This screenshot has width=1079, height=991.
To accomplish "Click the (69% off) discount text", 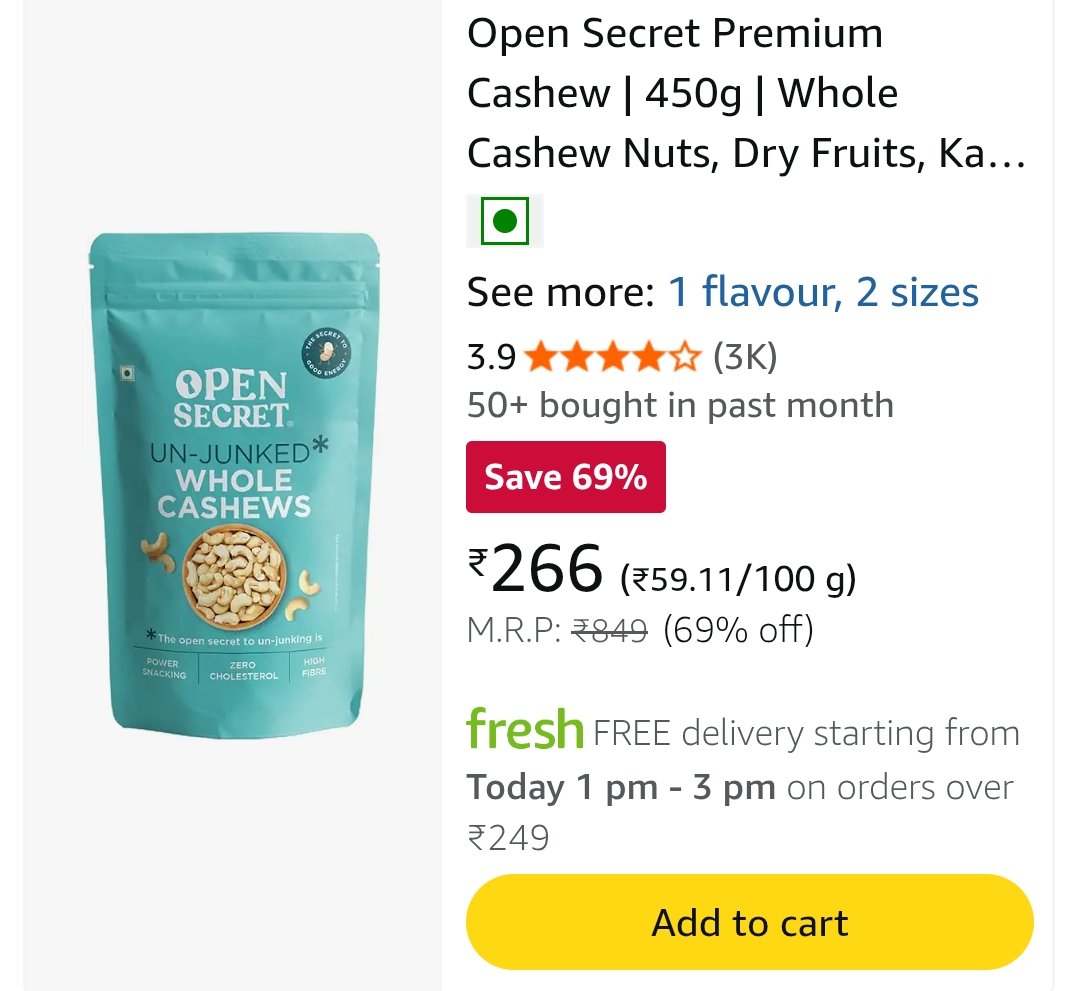I will (738, 630).
